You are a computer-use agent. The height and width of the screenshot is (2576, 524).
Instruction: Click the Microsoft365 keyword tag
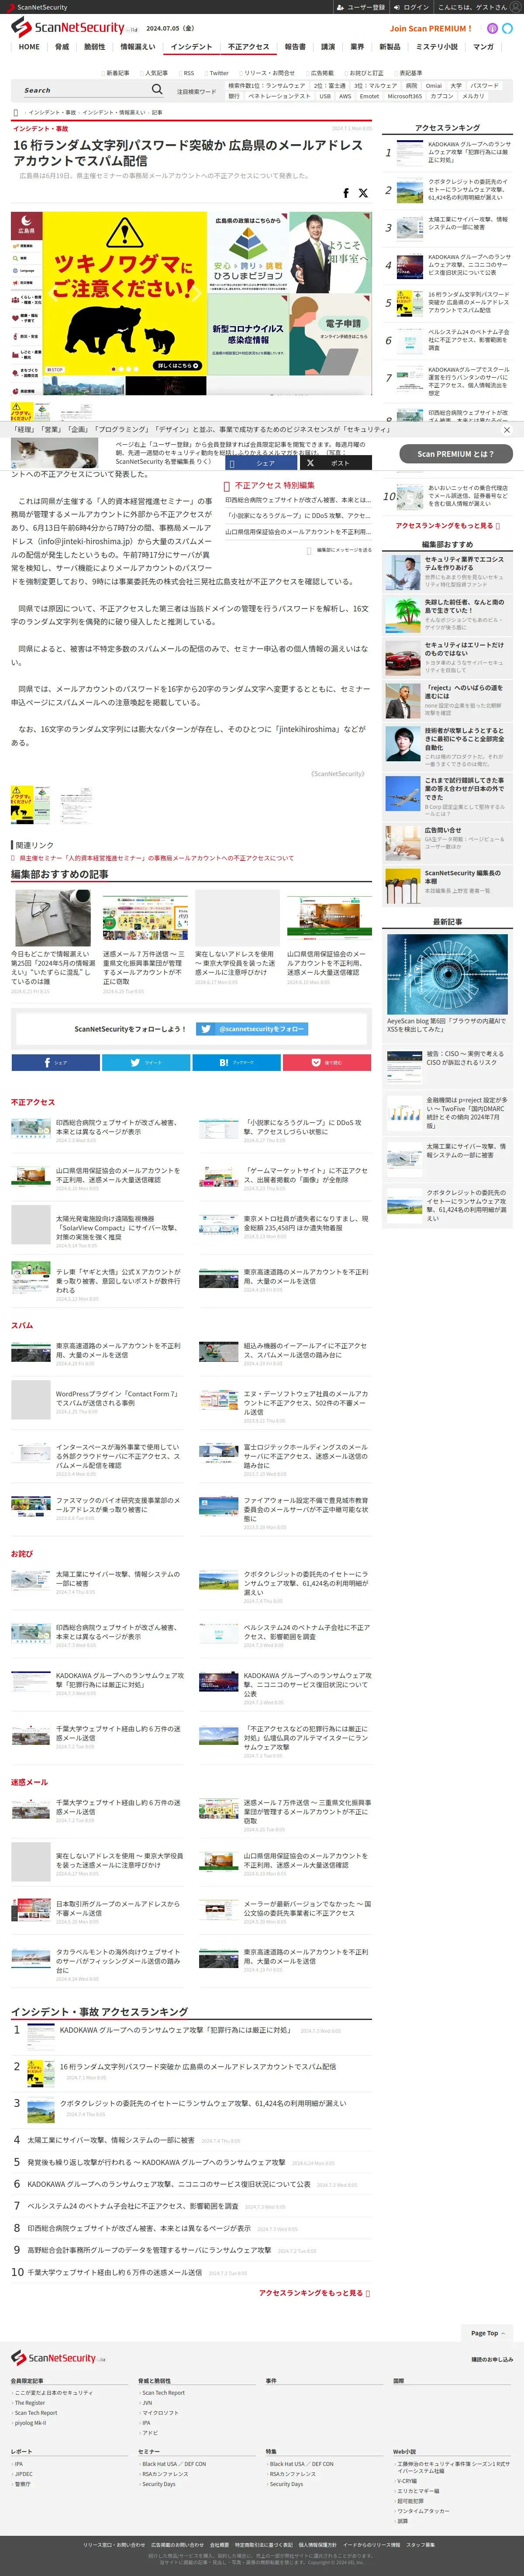[405, 96]
